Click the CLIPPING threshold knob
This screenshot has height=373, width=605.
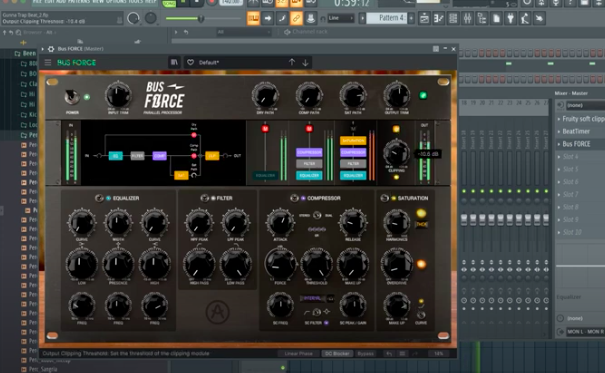coord(396,153)
